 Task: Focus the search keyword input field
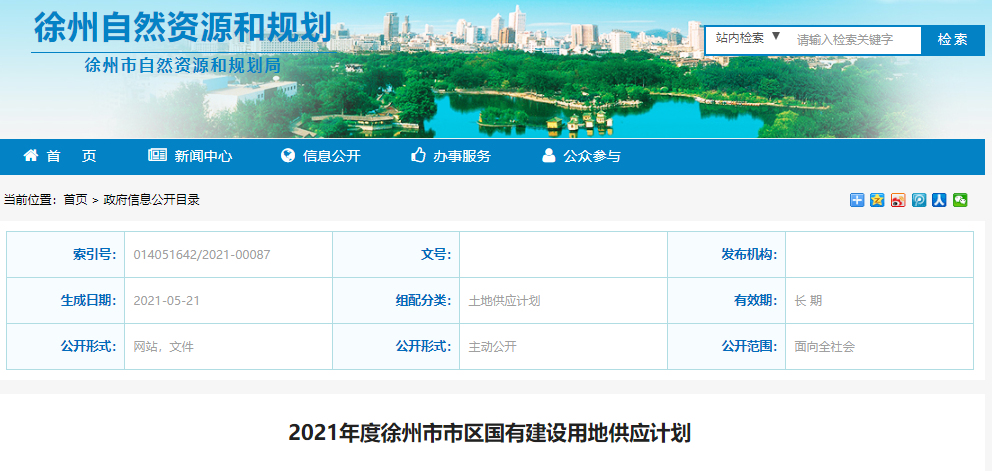click(856, 40)
